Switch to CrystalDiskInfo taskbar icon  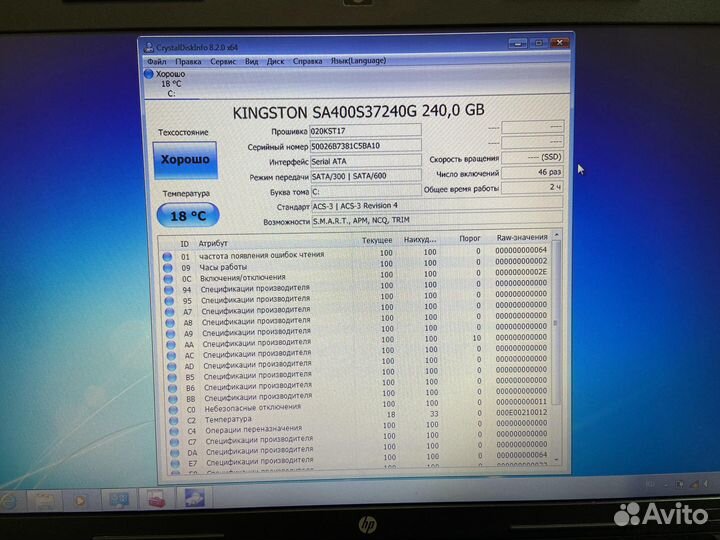pyautogui.click(x=195, y=498)
